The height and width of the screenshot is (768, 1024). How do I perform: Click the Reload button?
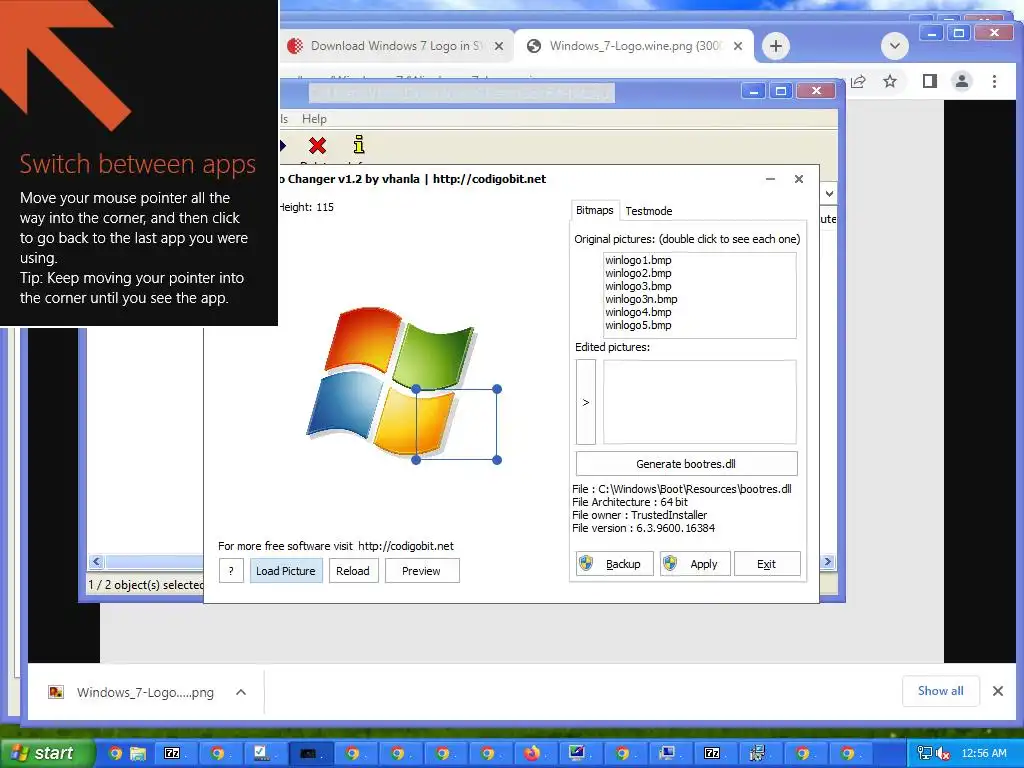coord(353,570)
